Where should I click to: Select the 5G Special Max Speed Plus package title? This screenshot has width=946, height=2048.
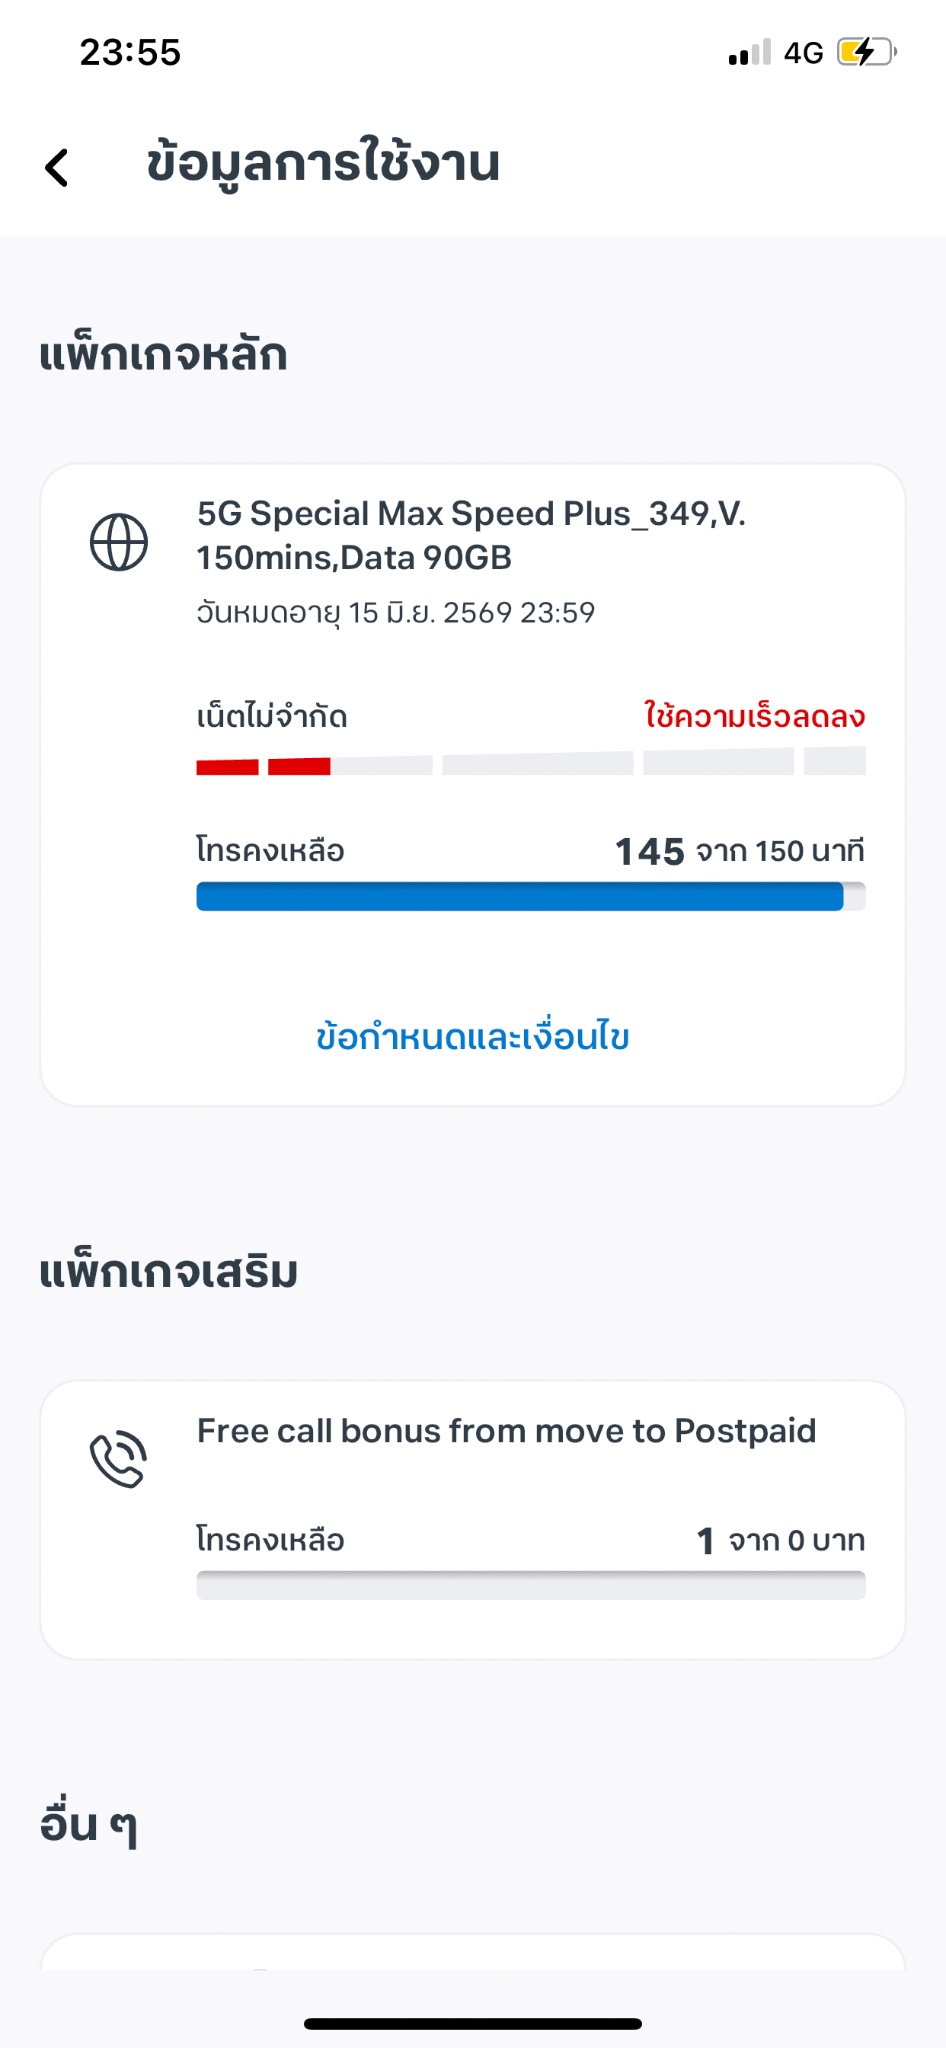[x=471, y=535]
